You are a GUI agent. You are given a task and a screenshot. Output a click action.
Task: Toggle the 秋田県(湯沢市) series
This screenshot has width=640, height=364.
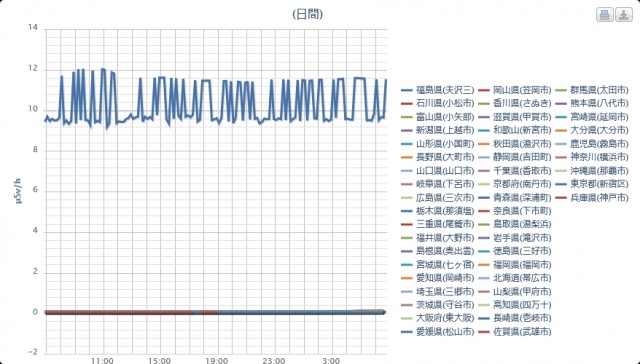pyautogui.click(x=515, y=144)
